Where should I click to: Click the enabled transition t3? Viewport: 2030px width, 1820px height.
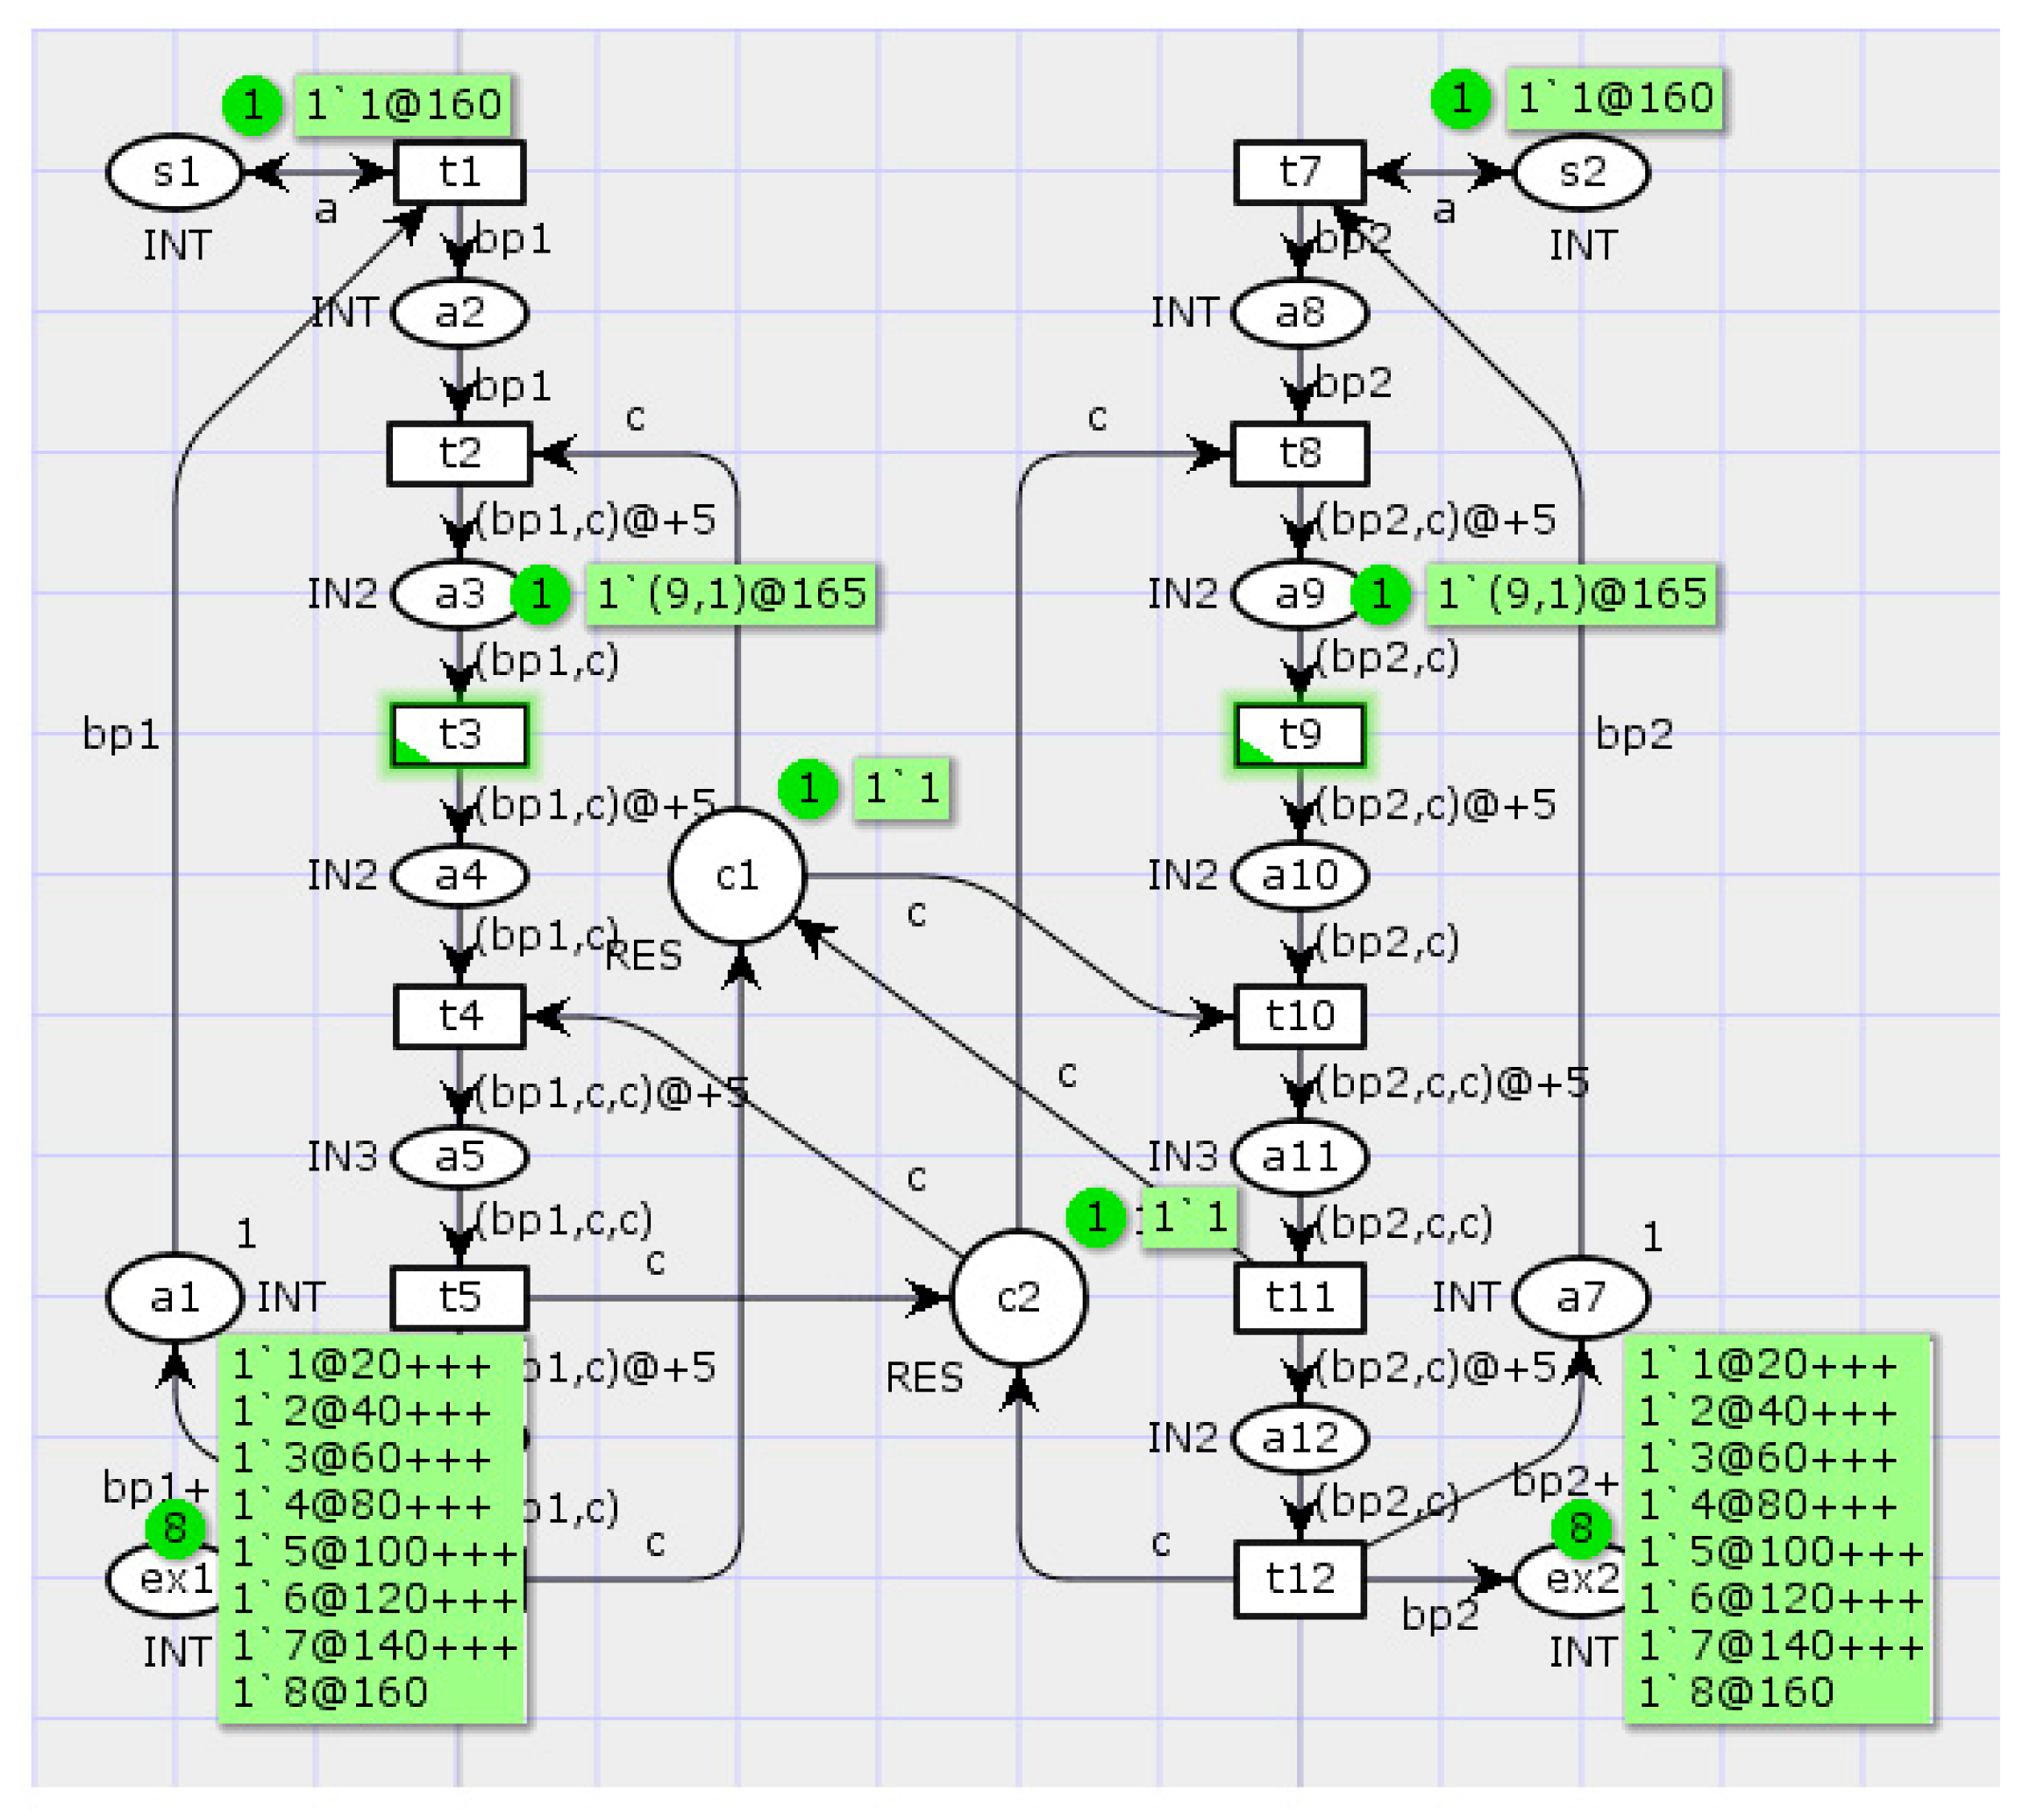tap(459, 735)
